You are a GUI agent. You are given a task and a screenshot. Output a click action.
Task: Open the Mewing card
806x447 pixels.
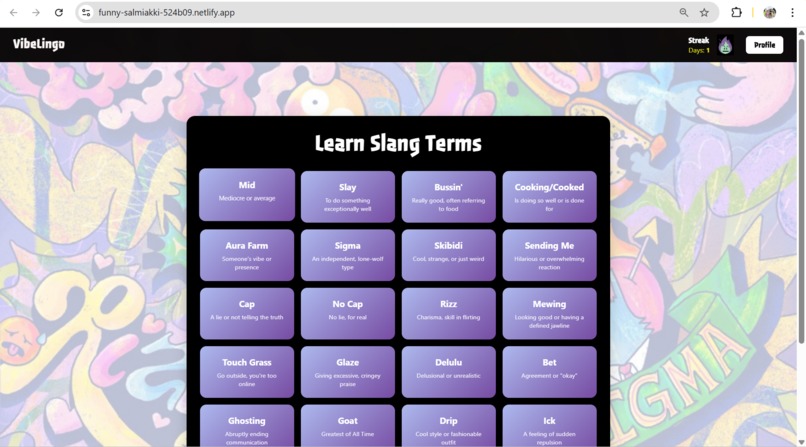(549, 313)
